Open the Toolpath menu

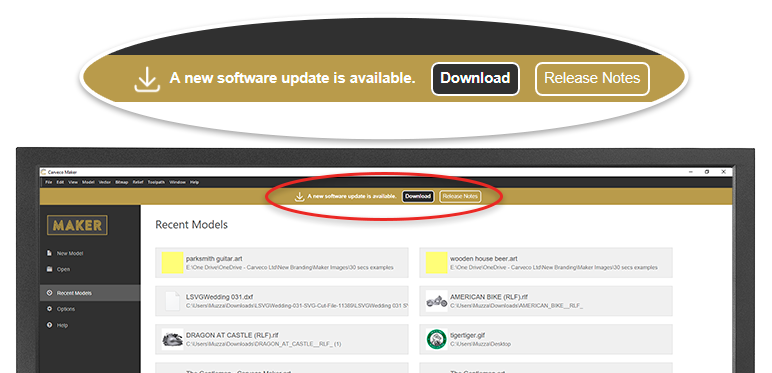point(156,183)
